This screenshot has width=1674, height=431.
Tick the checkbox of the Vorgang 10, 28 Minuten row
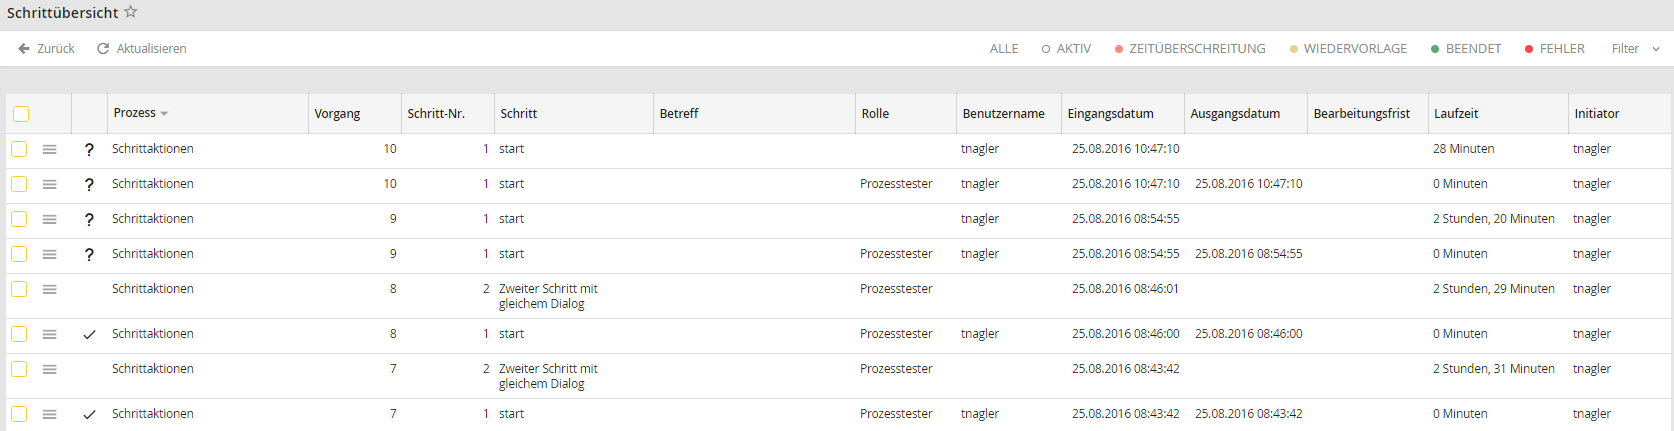[19, 149]
